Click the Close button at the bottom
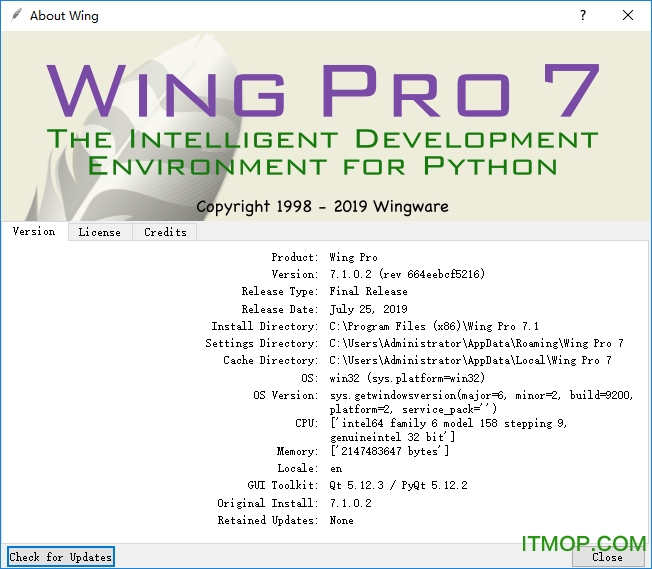The height and width of the screenshot is (569, 652). (607, 557)
